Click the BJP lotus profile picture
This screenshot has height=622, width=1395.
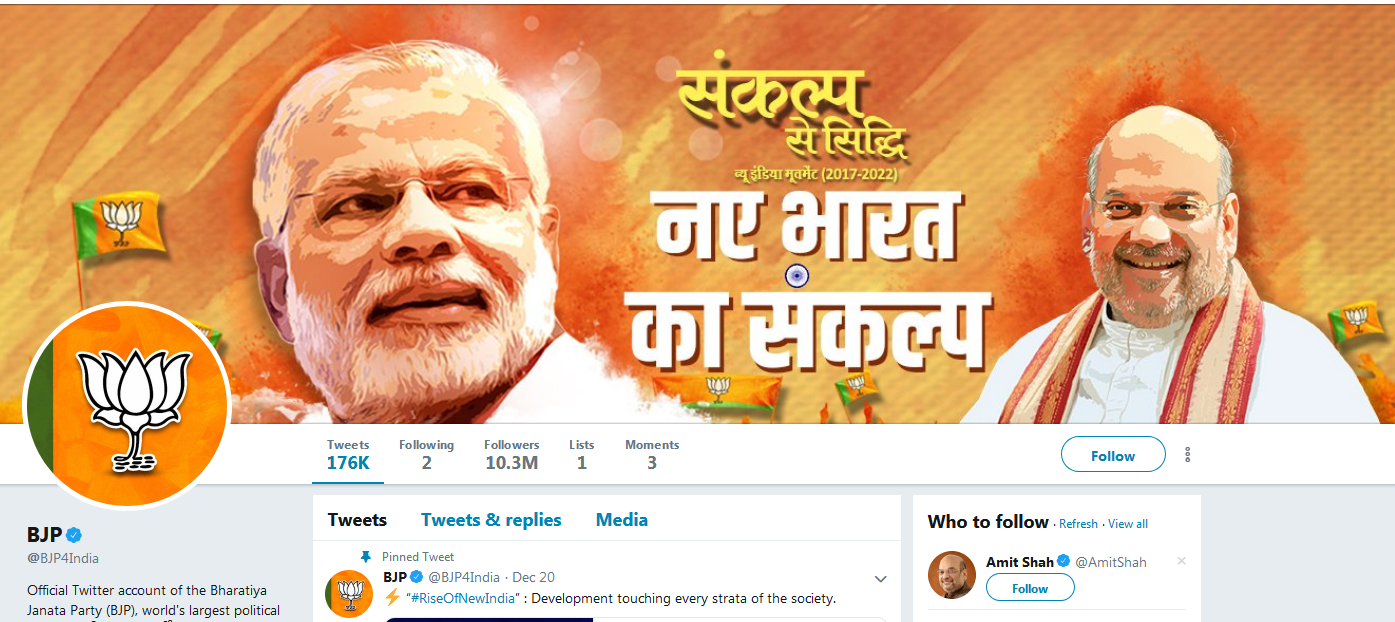click(127, 405)
